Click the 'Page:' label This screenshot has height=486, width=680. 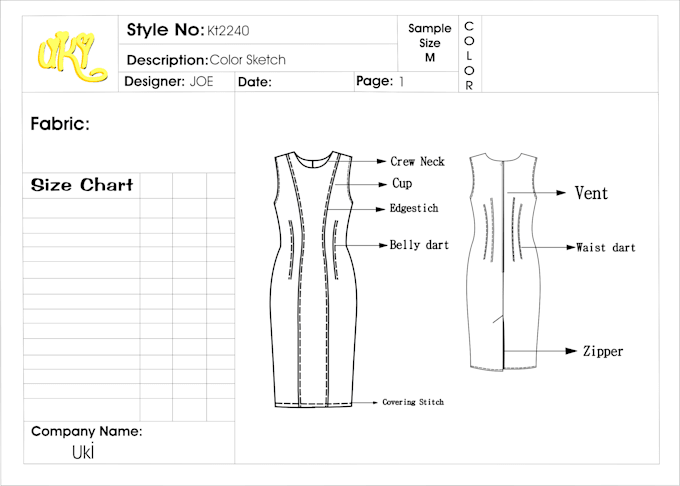tap(375, 81)
